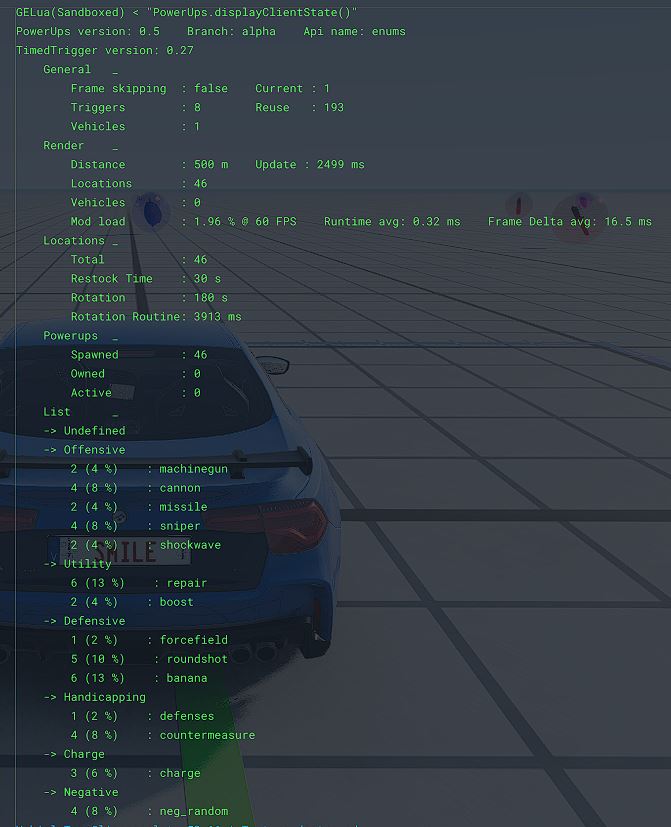Click the 'countermeasure' powerup entry
Screen dimensions: 671x827
(163, 735)
